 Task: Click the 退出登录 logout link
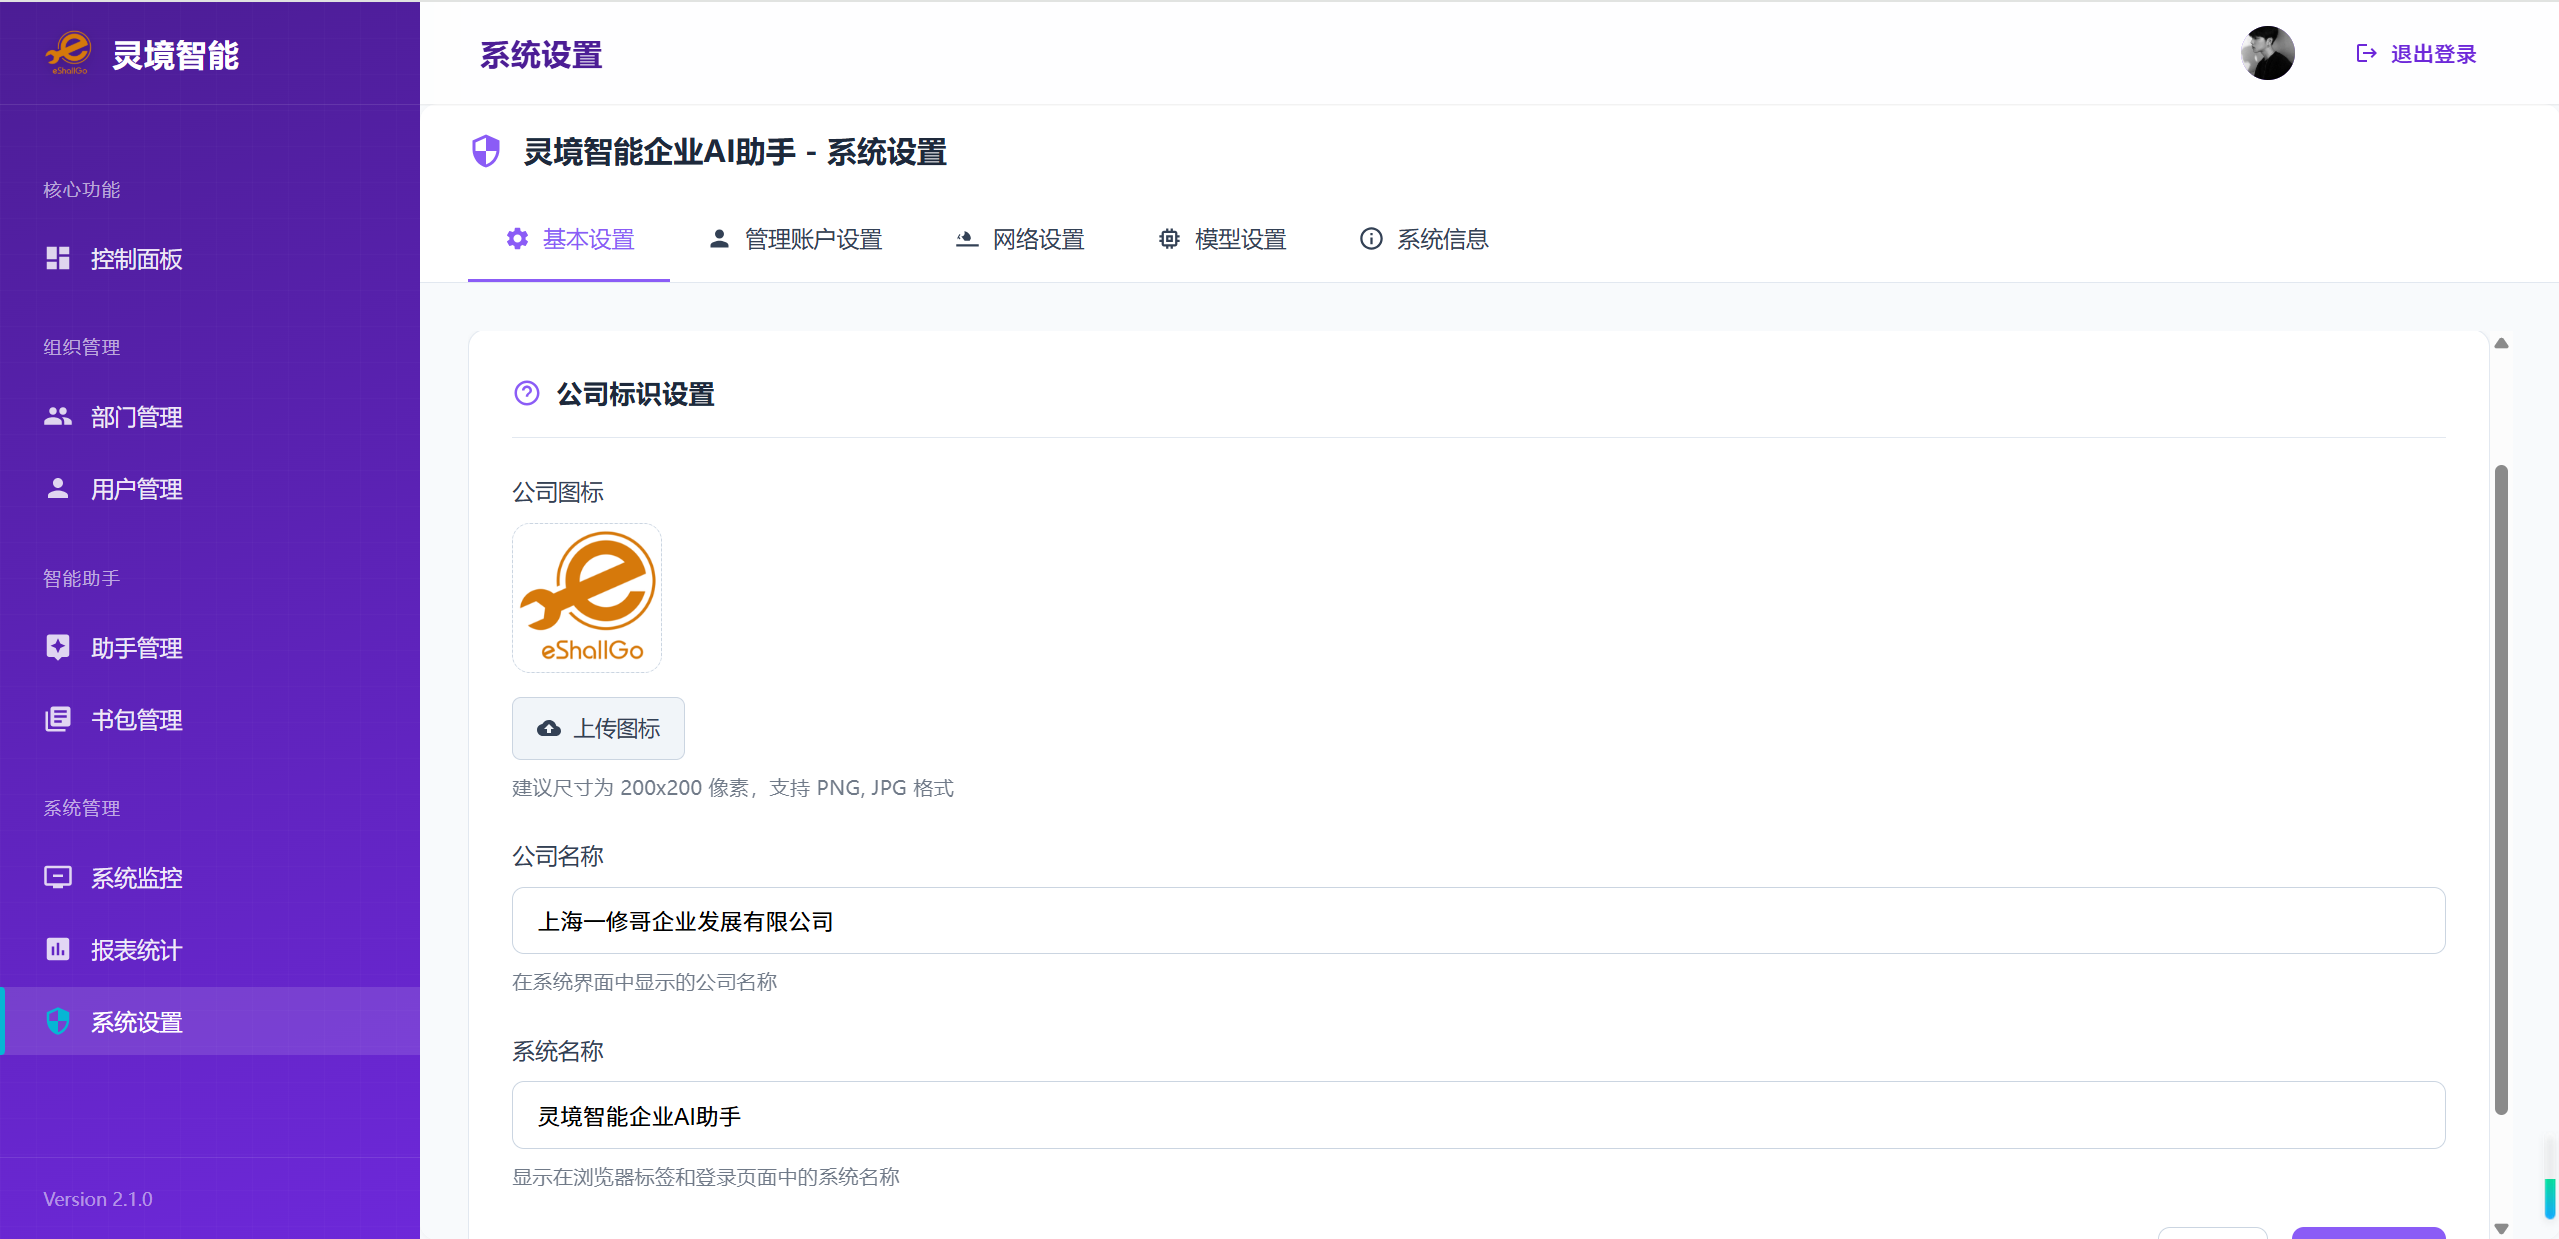(2416, 54)
